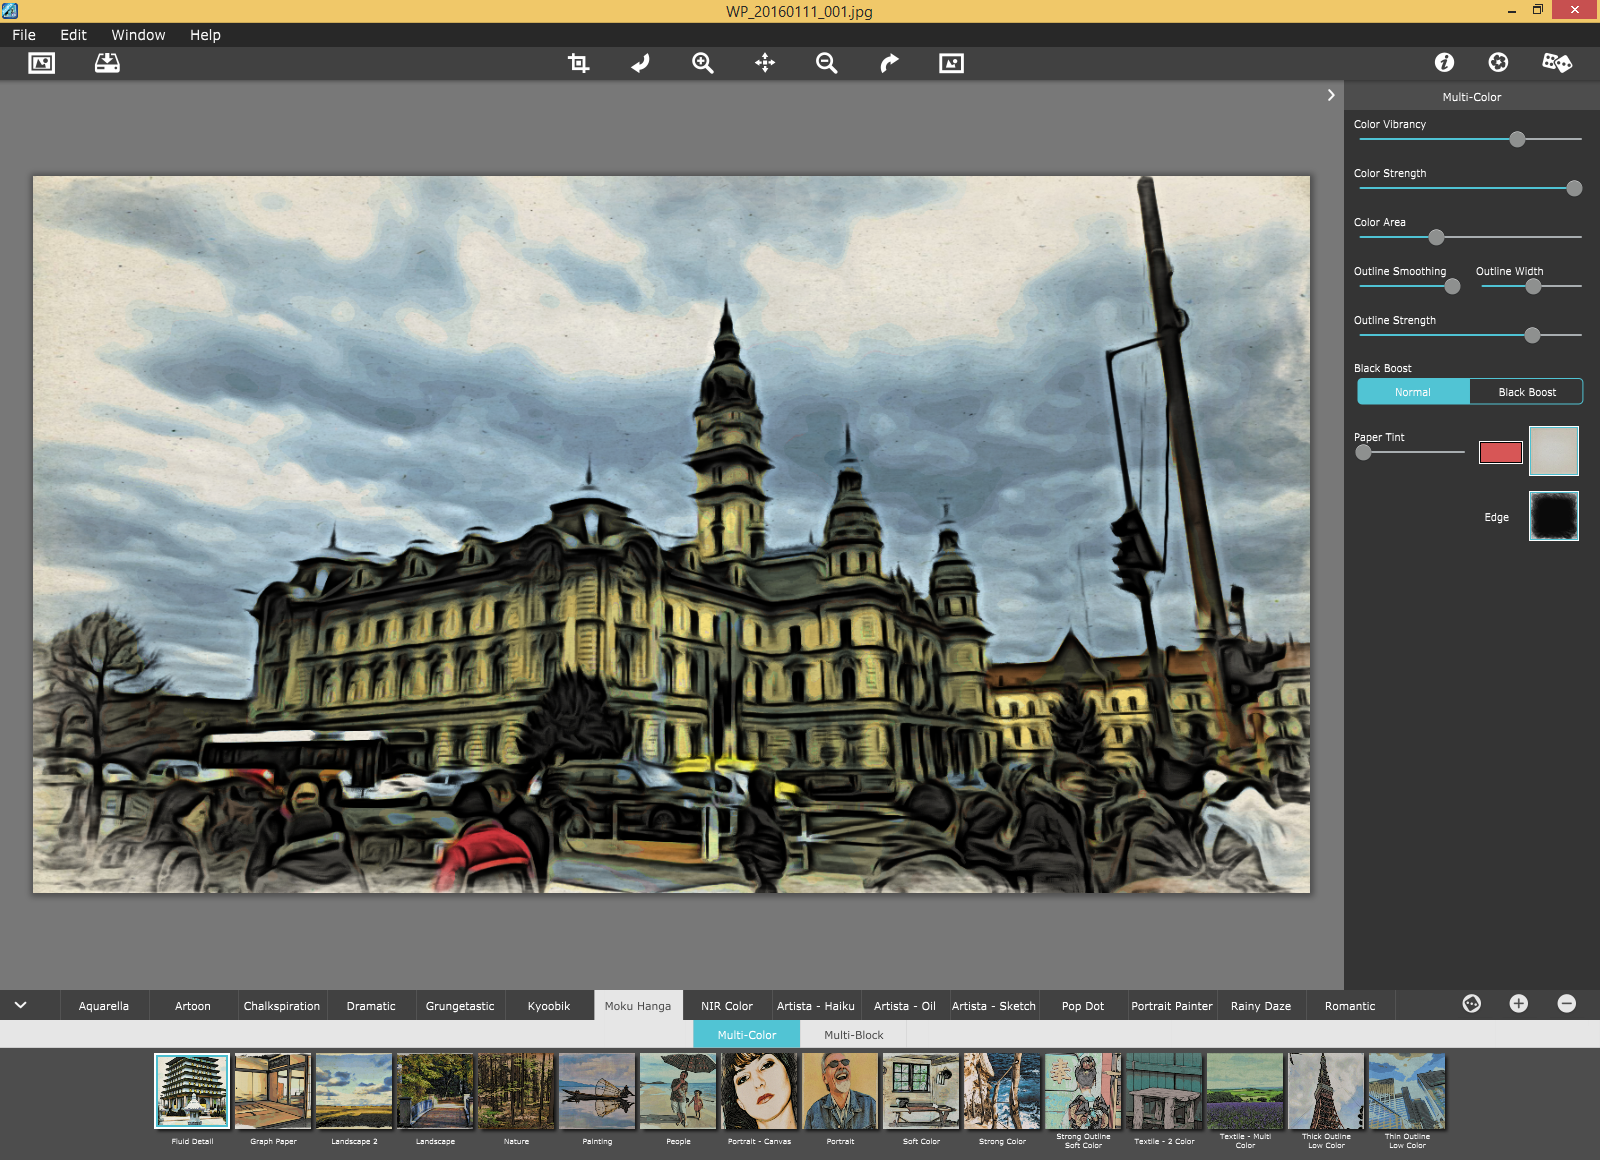Open the Window menu
Screen dimensions: 1600x1160
coord(138,35)
